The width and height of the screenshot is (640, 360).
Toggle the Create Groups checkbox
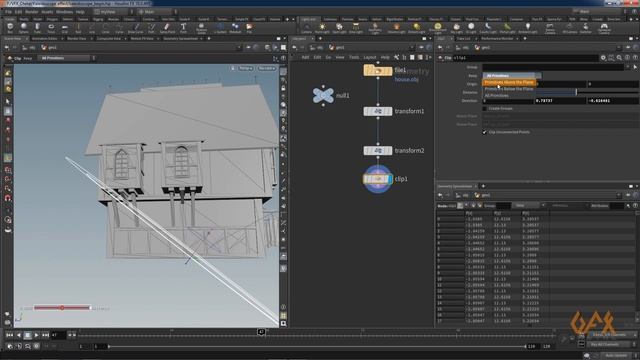click(484, 109)
